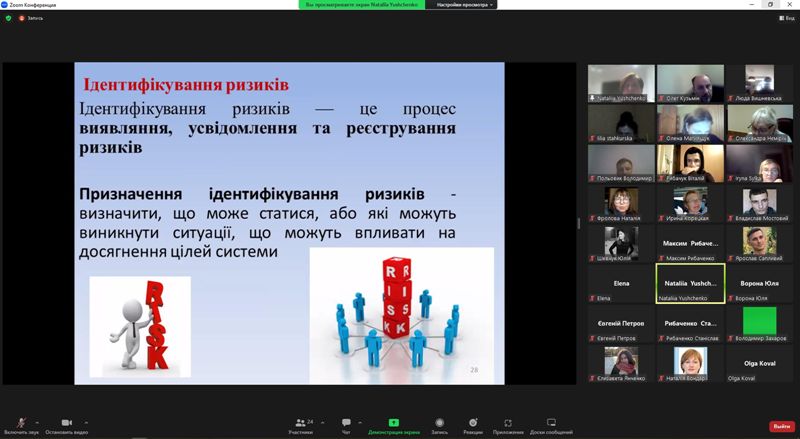Viewport: 800px width, 439px height.
Task: Click RISK stacked cubes image on slide
Action: [402, 315]
